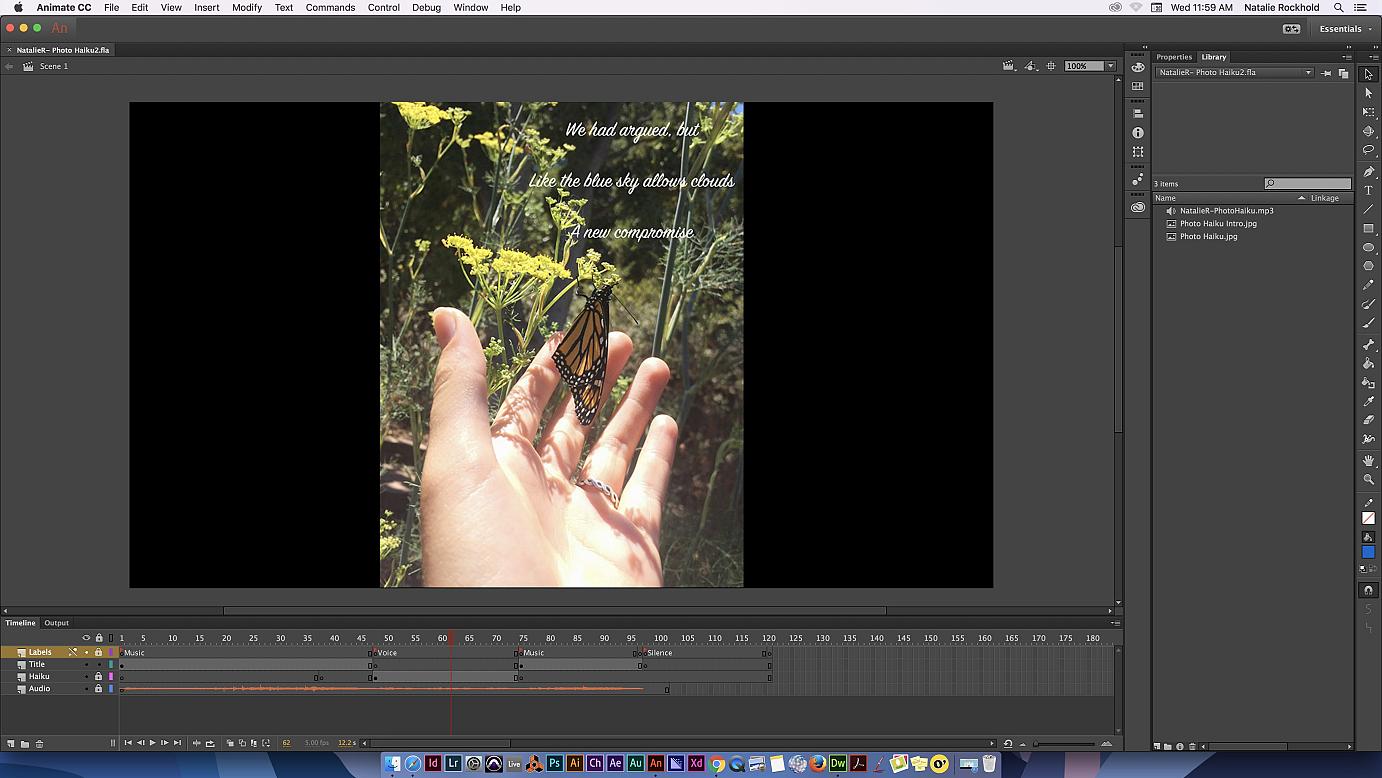The width and height of the screenshot is (1382, 778).
Task: Open the Modify menu
Action: click(247, 7)
